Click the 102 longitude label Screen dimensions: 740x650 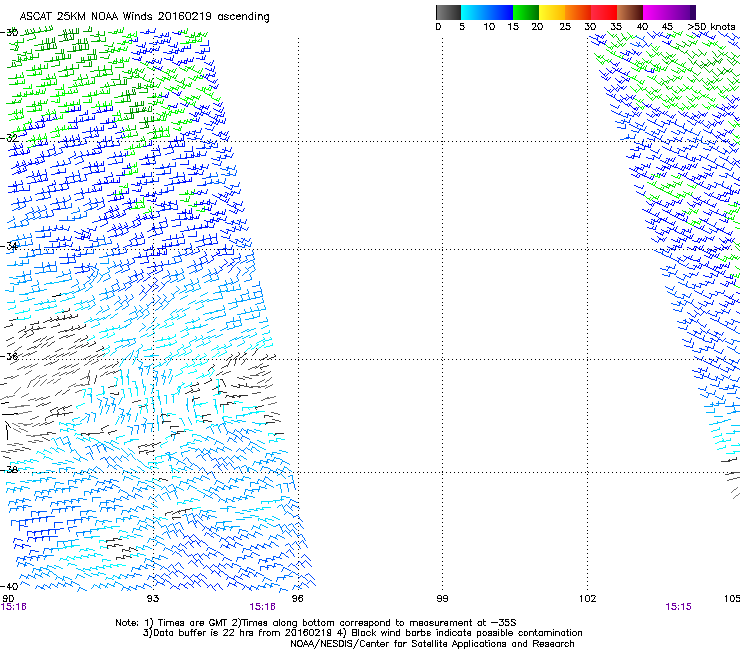(588, 598)
